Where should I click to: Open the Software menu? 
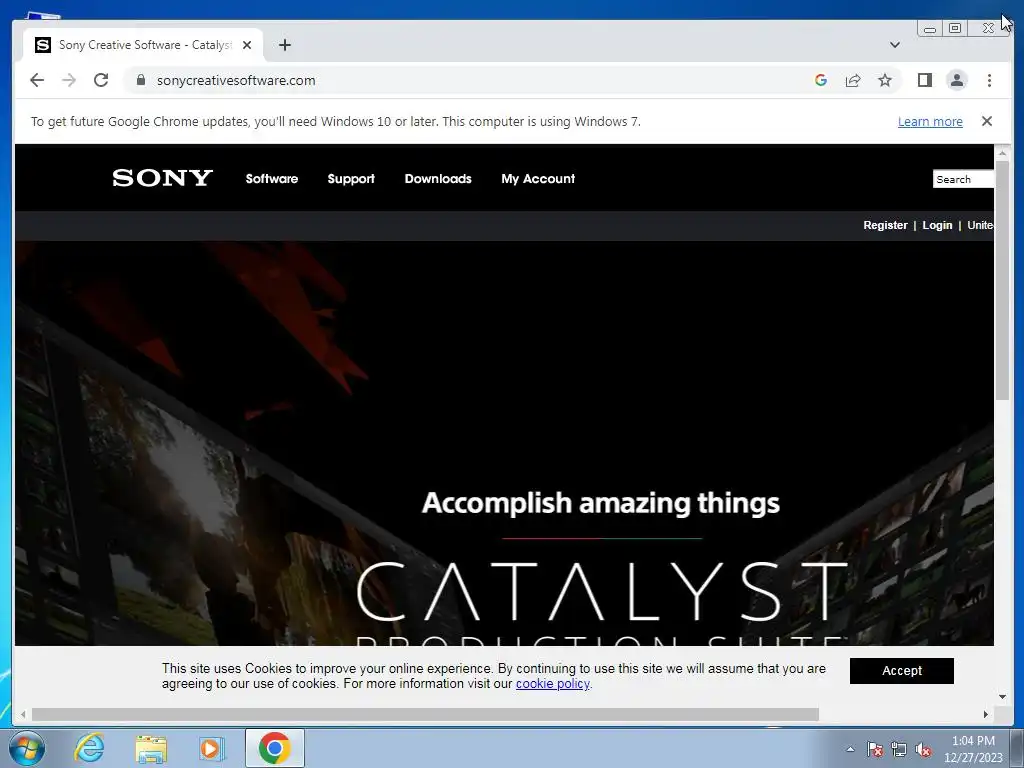pos(272,179)
